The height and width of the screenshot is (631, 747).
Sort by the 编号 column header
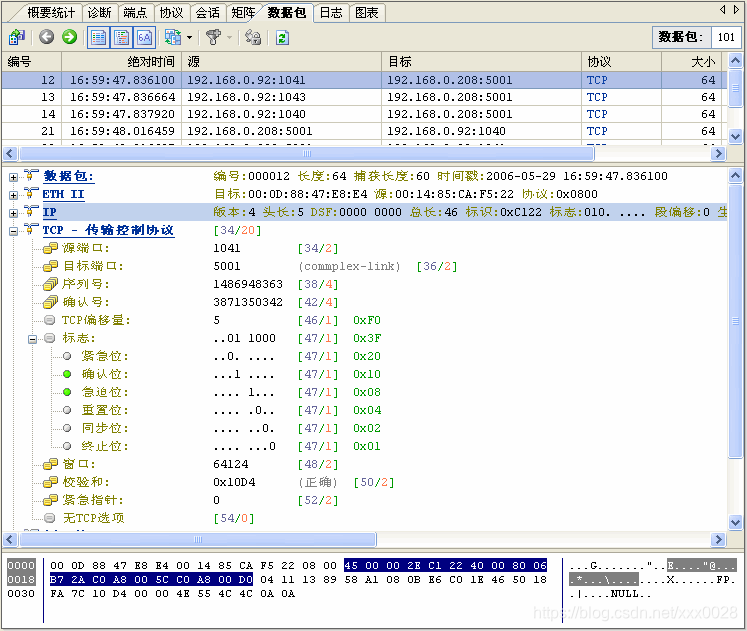31,61
